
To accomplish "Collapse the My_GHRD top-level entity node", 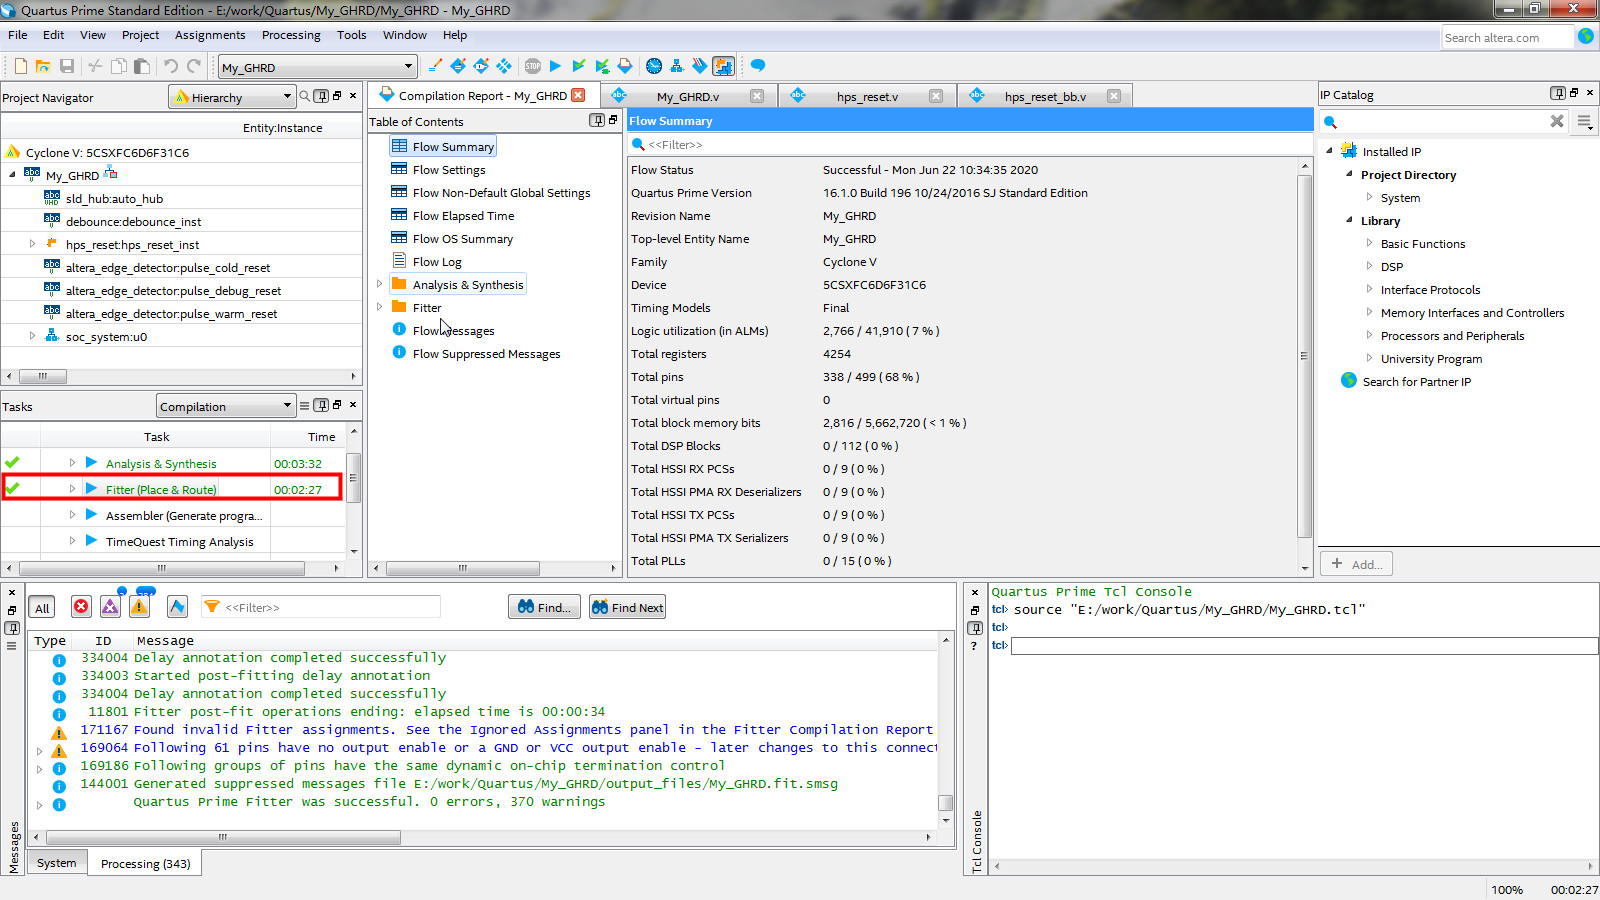I will point(12,175).
